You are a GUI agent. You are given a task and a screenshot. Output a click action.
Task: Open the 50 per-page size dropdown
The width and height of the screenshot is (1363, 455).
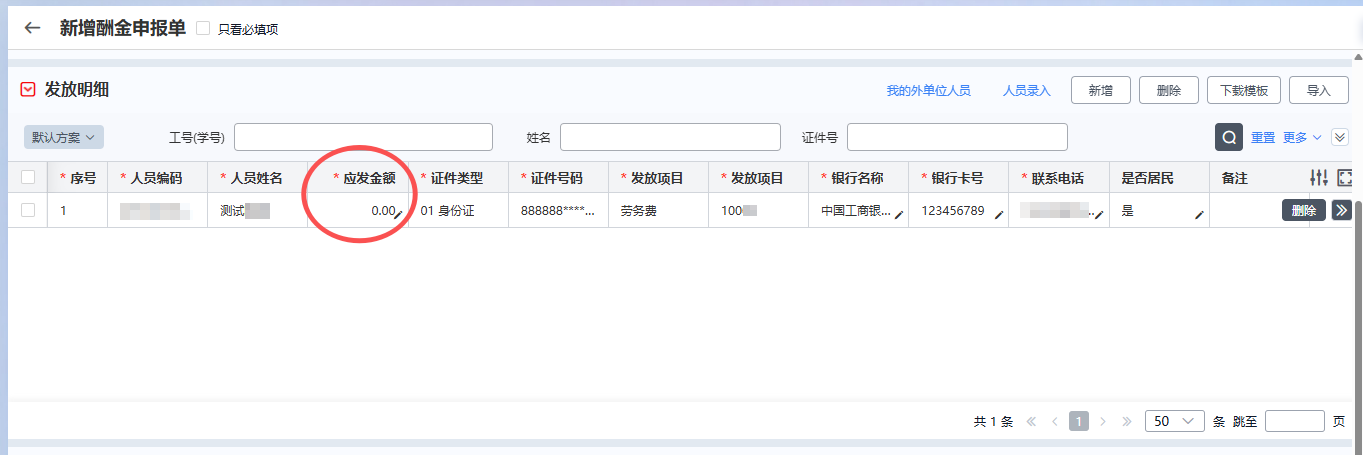tap(1174, 421)
